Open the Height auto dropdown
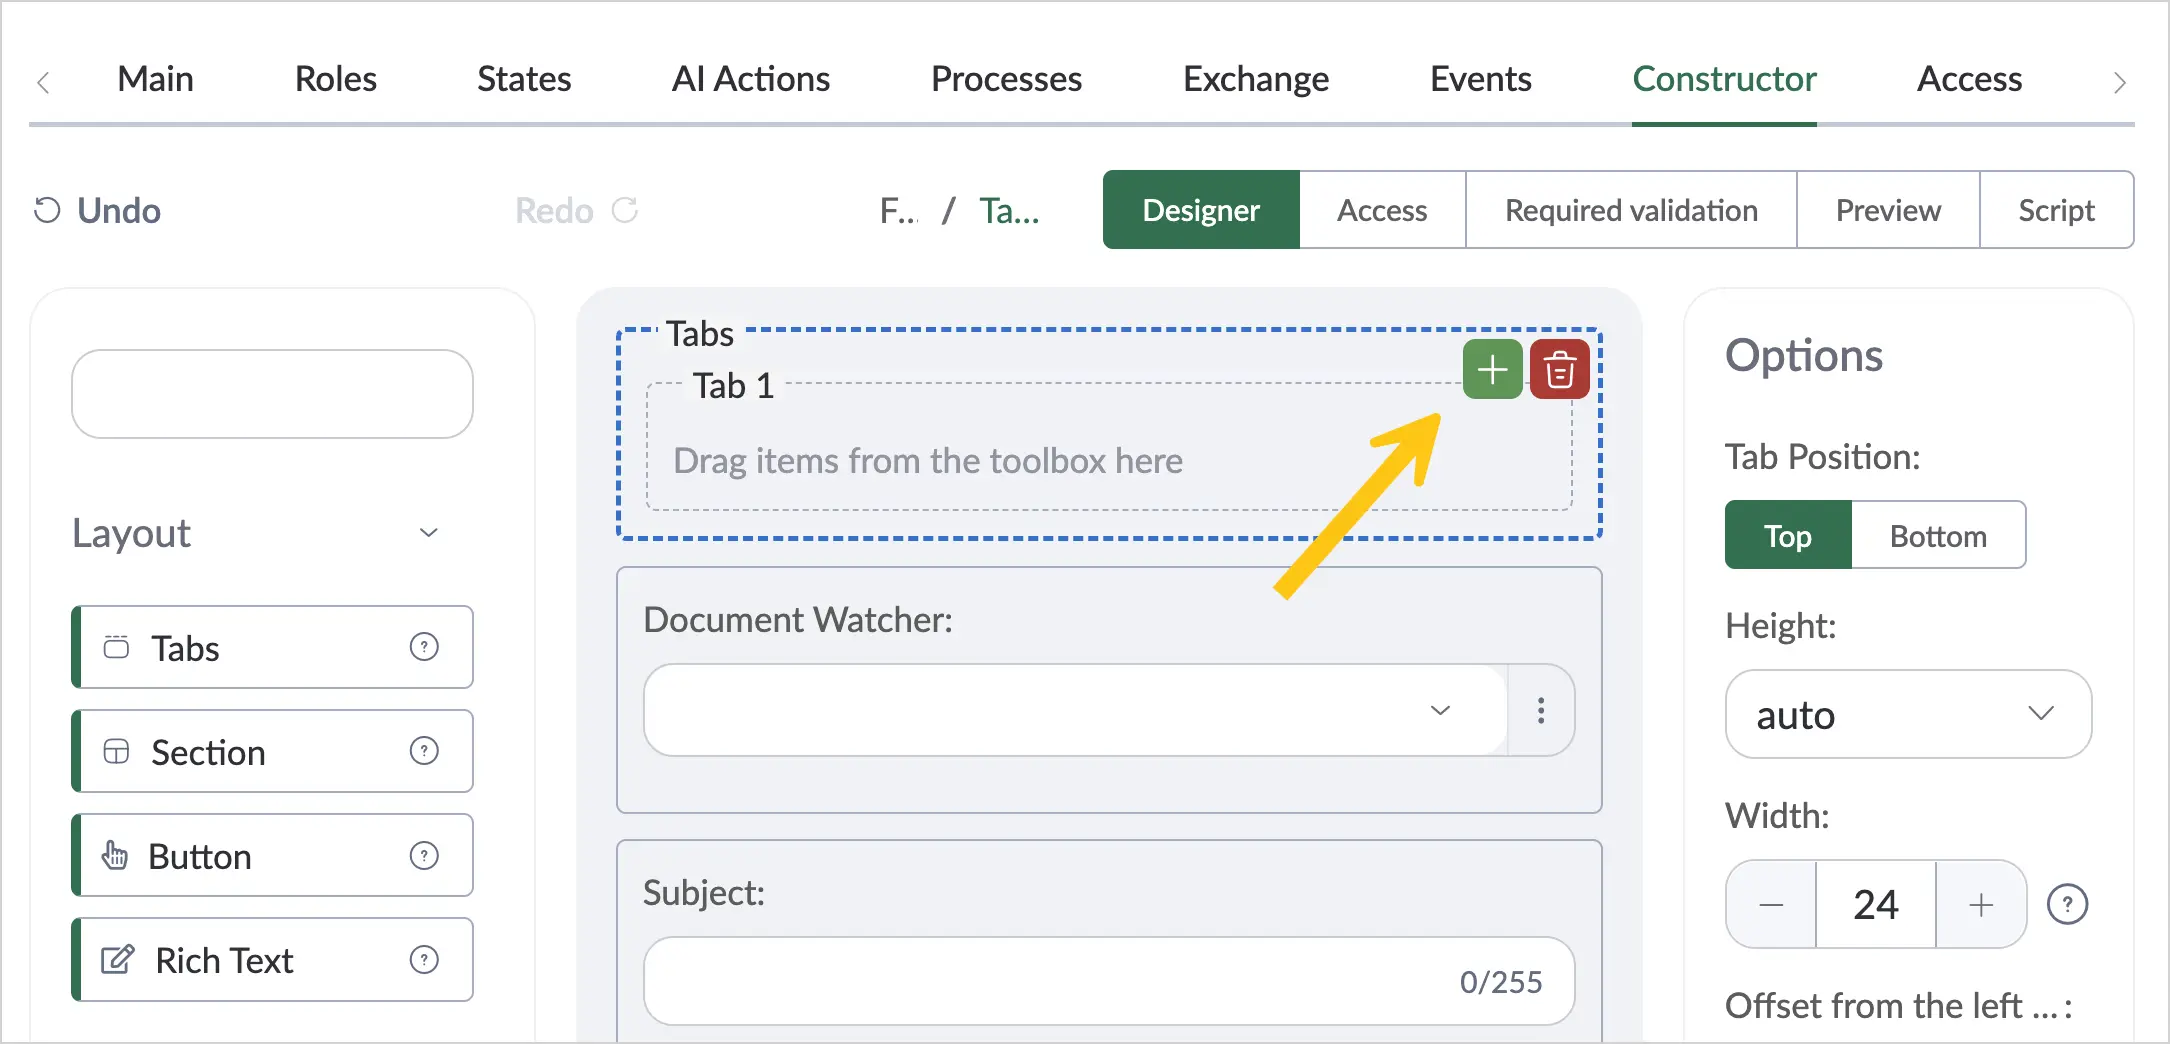Screen dimensions: 2170x1044 [1908, 714]
